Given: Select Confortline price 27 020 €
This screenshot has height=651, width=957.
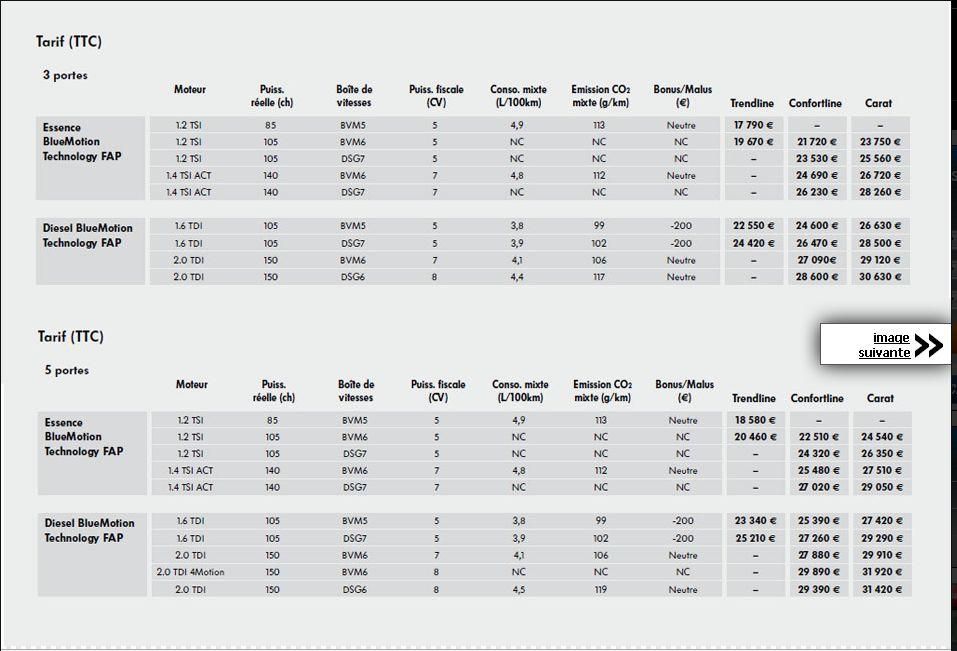Looking at the screenshot, I should [818, 487].
